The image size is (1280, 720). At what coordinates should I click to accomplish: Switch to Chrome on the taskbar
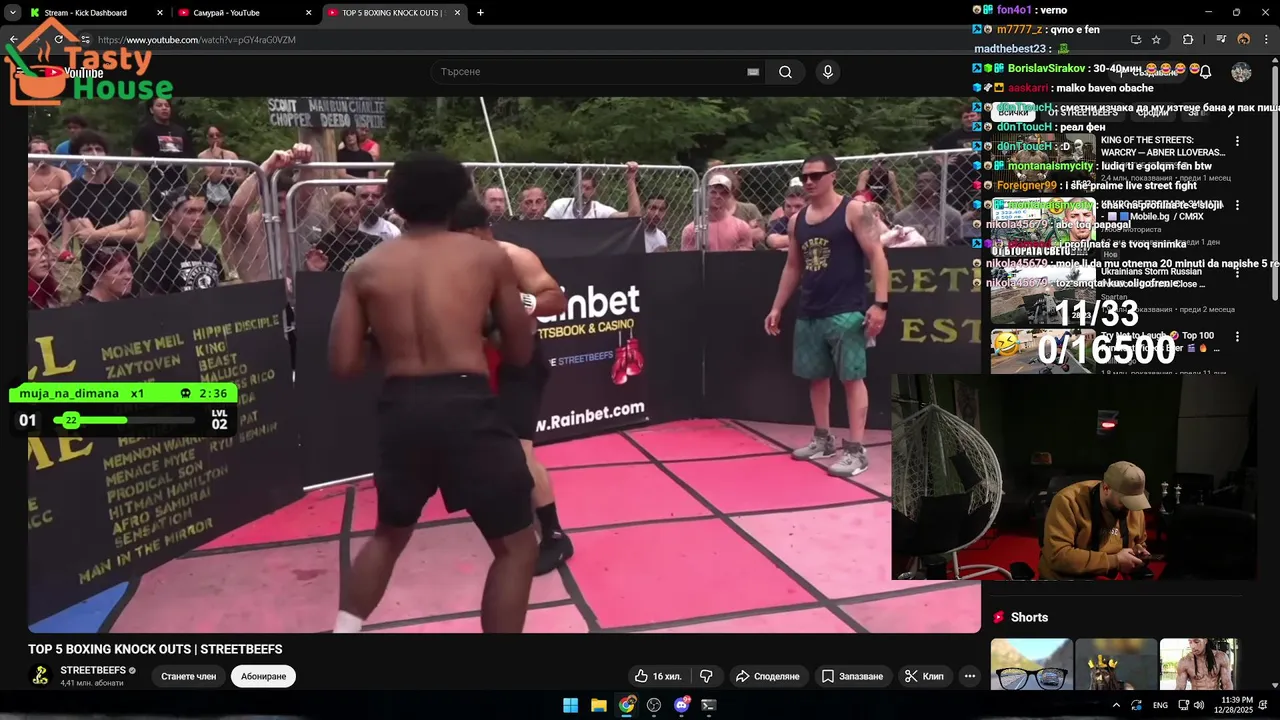626,705
